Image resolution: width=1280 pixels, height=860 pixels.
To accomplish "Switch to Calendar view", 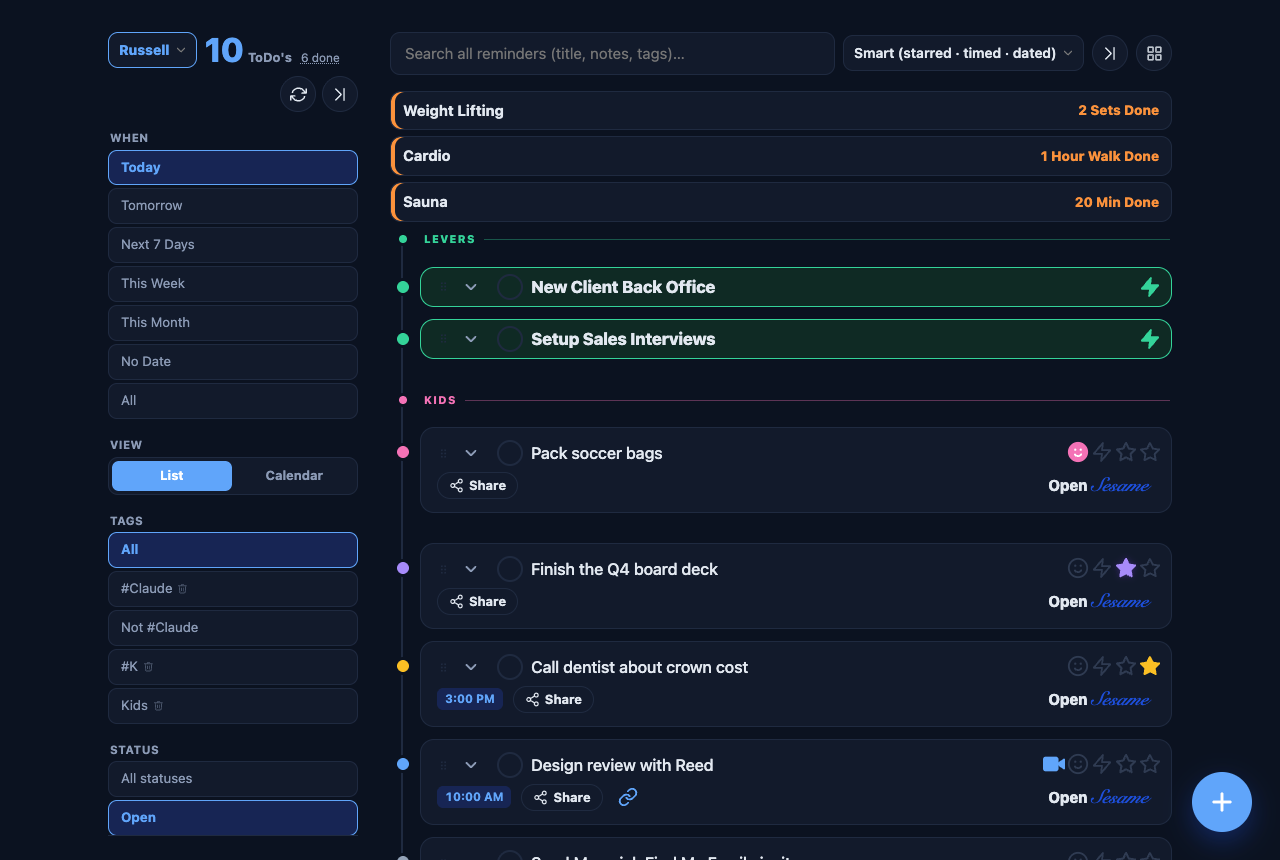I will pos(294,476).
